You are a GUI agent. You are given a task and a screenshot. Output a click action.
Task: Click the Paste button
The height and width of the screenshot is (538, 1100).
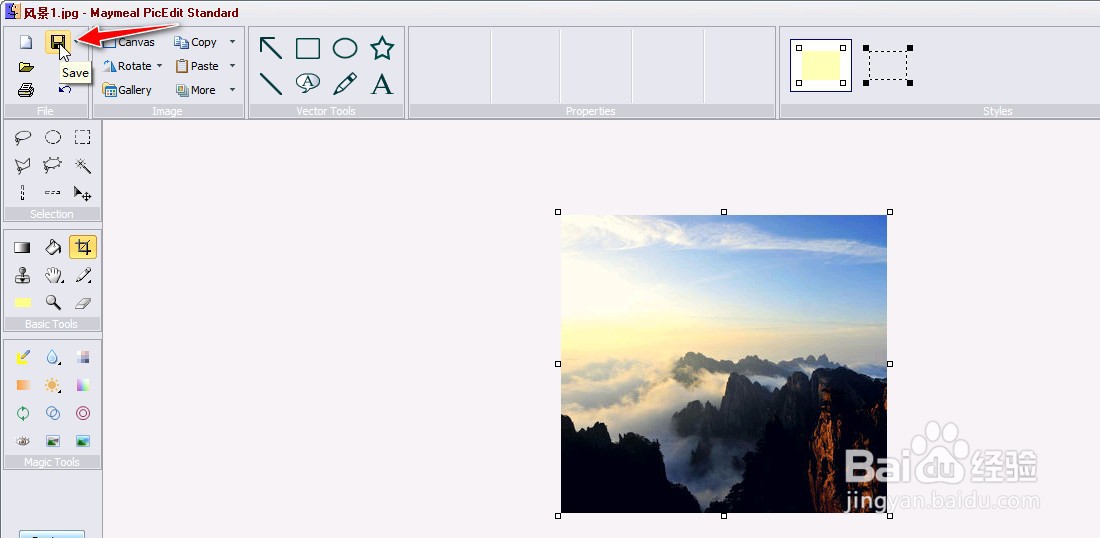click(197, 66)
